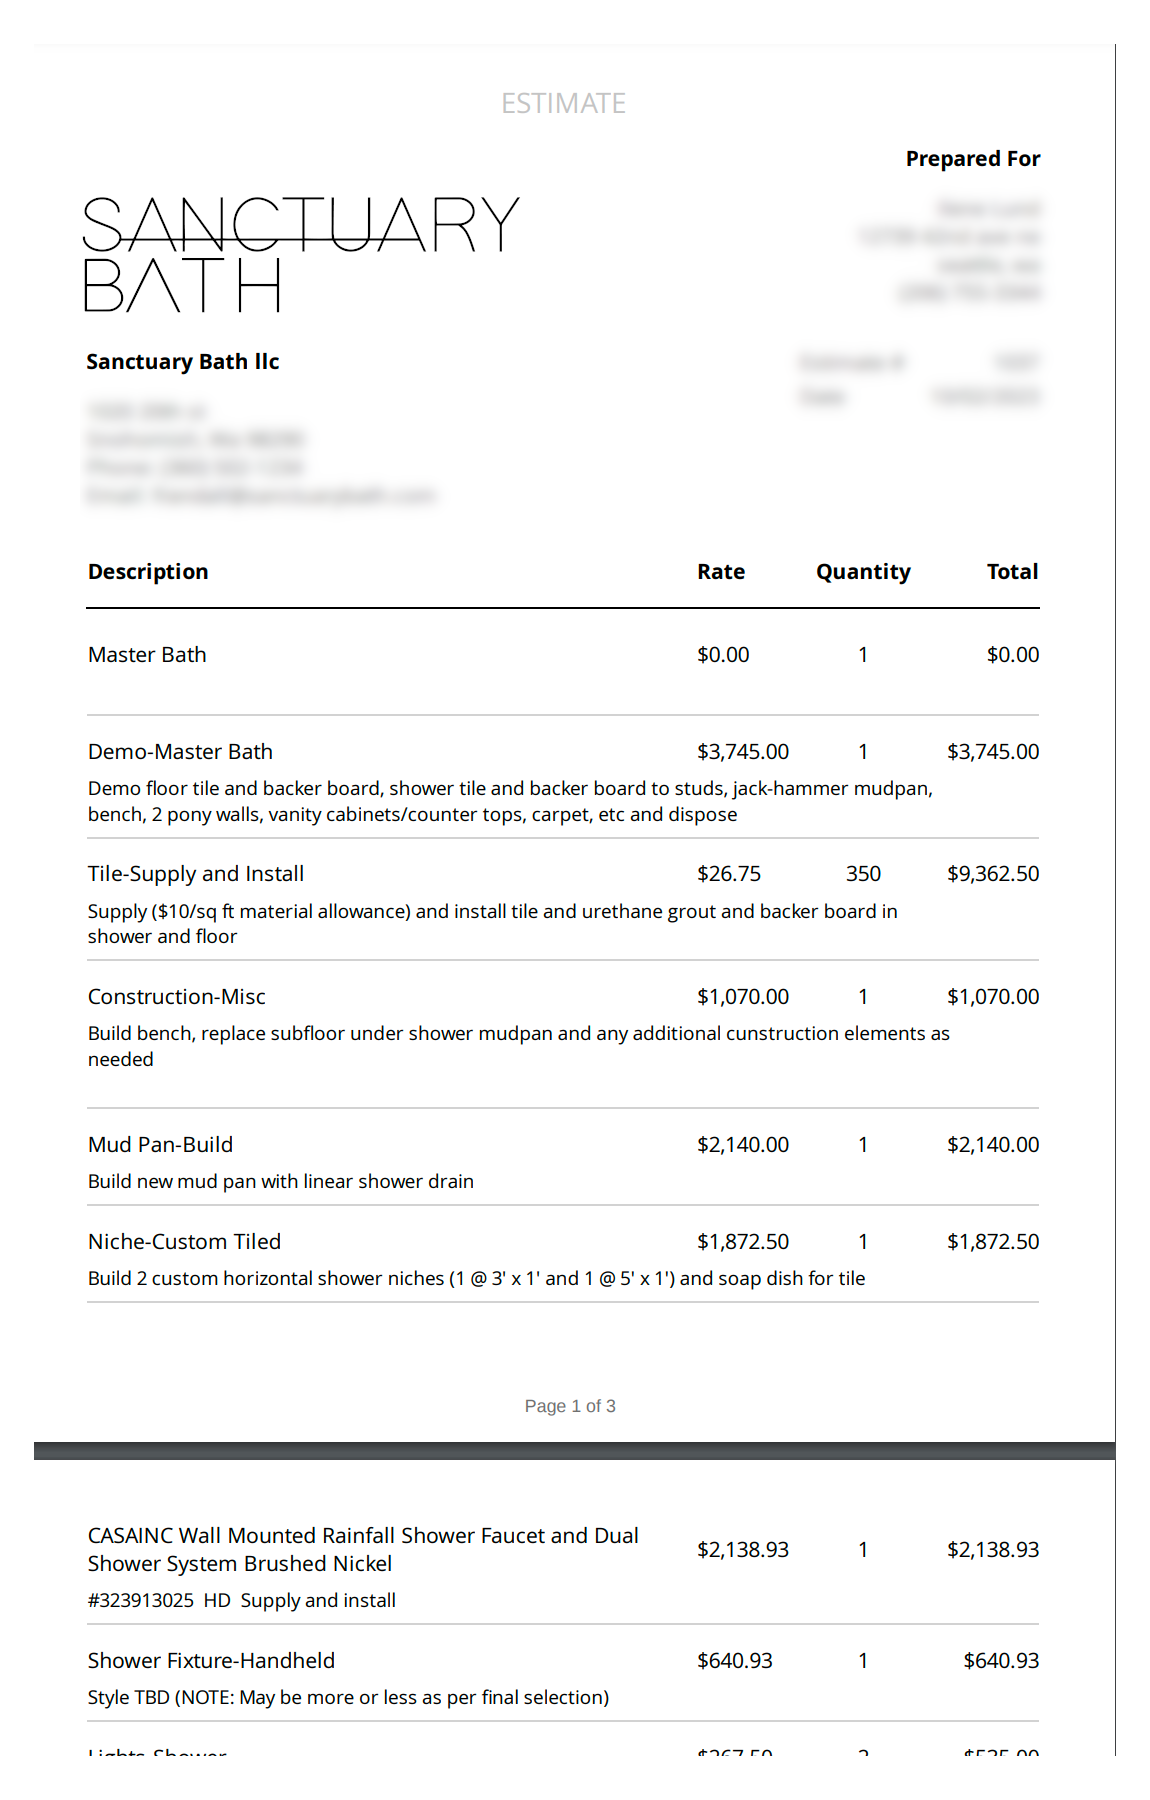The image size is (1150, 1800).
Task: Select the Construction-Misc item title
Action: pyautogui.click(x=177, y=997)
